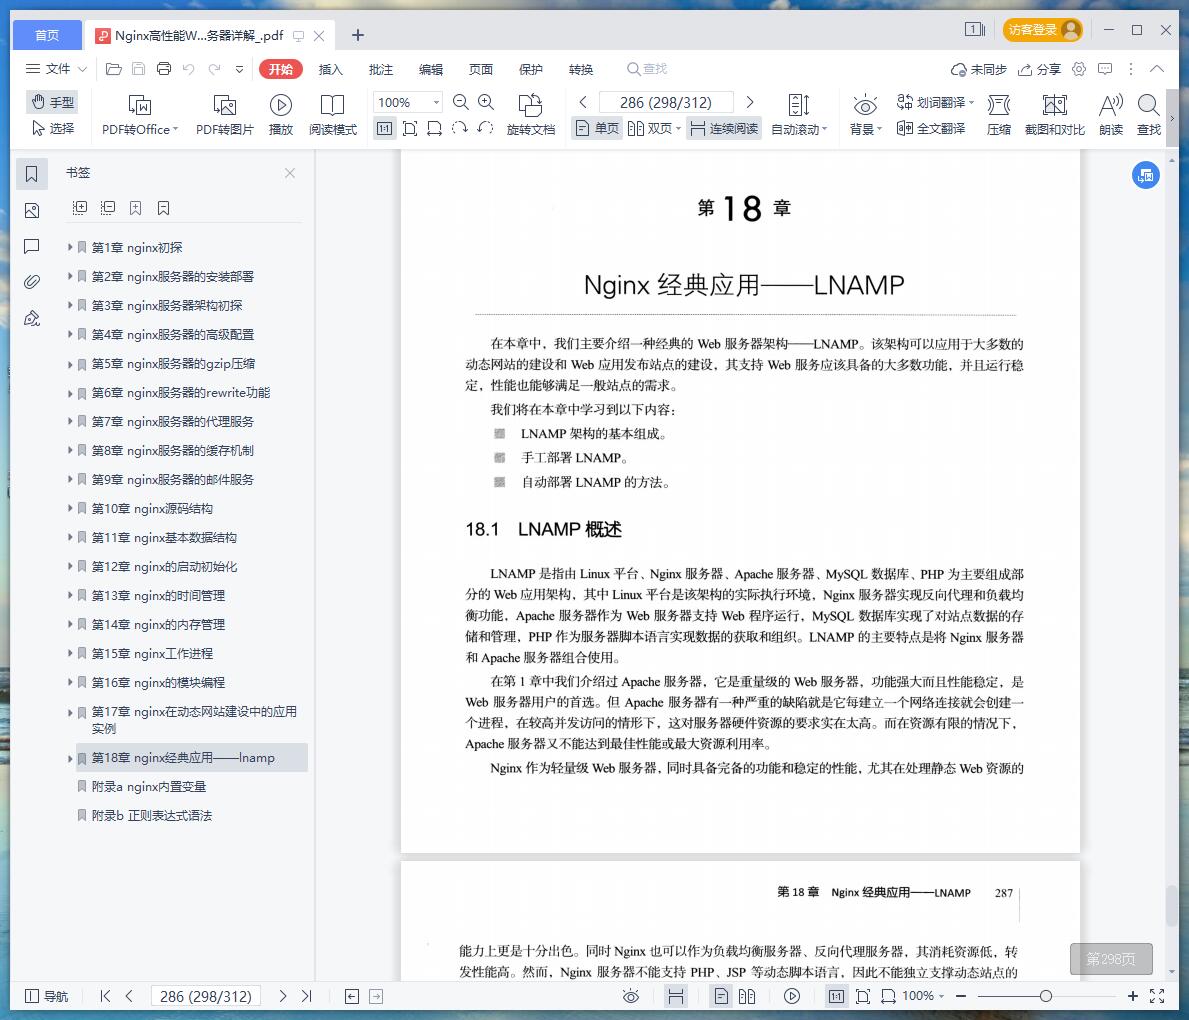
Task: Toggle 连续阅读 continuous reading
Action: point(724,128)
